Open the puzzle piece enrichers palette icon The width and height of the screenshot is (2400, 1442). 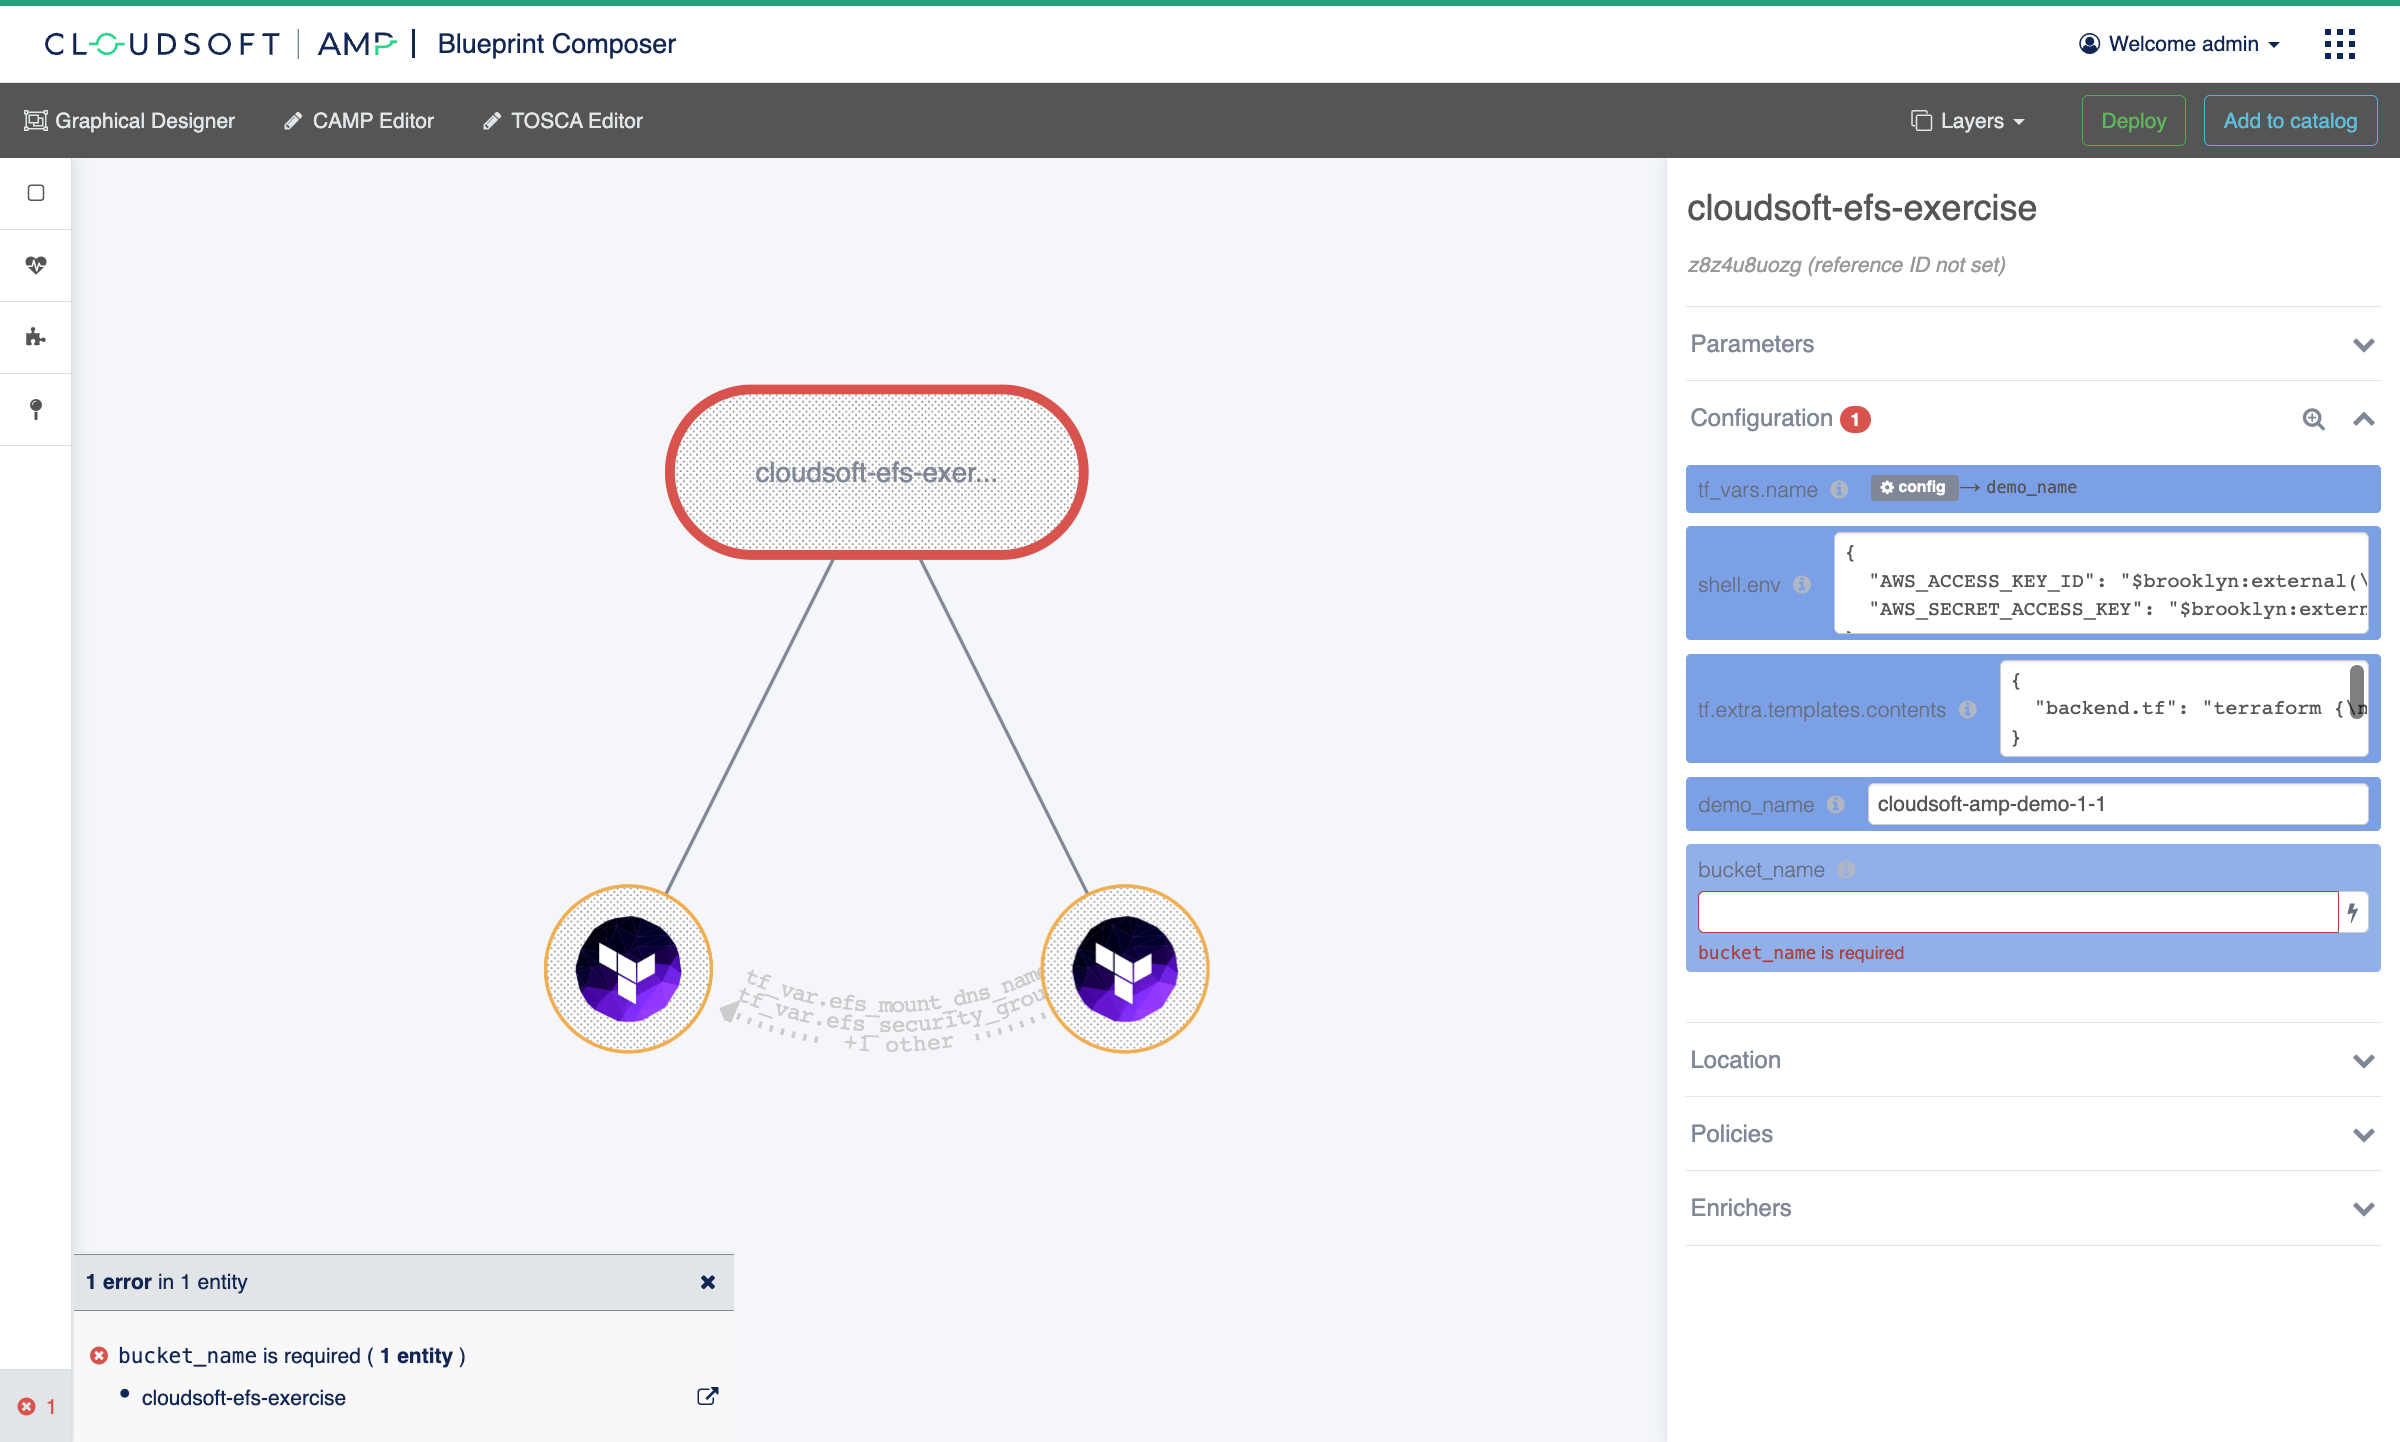pyautogui.click(x=36, y=337)
